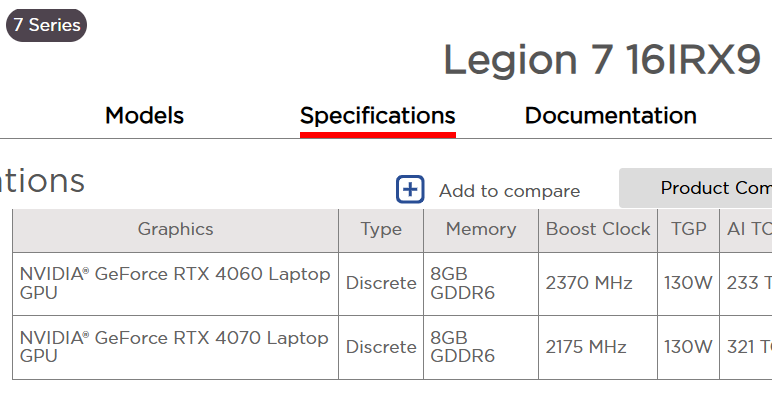Click the 2370 MHz boost clock cell

pos(598,284)
